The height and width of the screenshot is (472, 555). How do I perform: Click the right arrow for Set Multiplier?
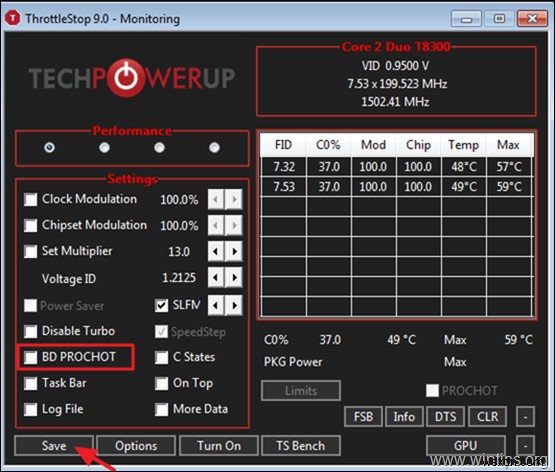tap(234, 252)
